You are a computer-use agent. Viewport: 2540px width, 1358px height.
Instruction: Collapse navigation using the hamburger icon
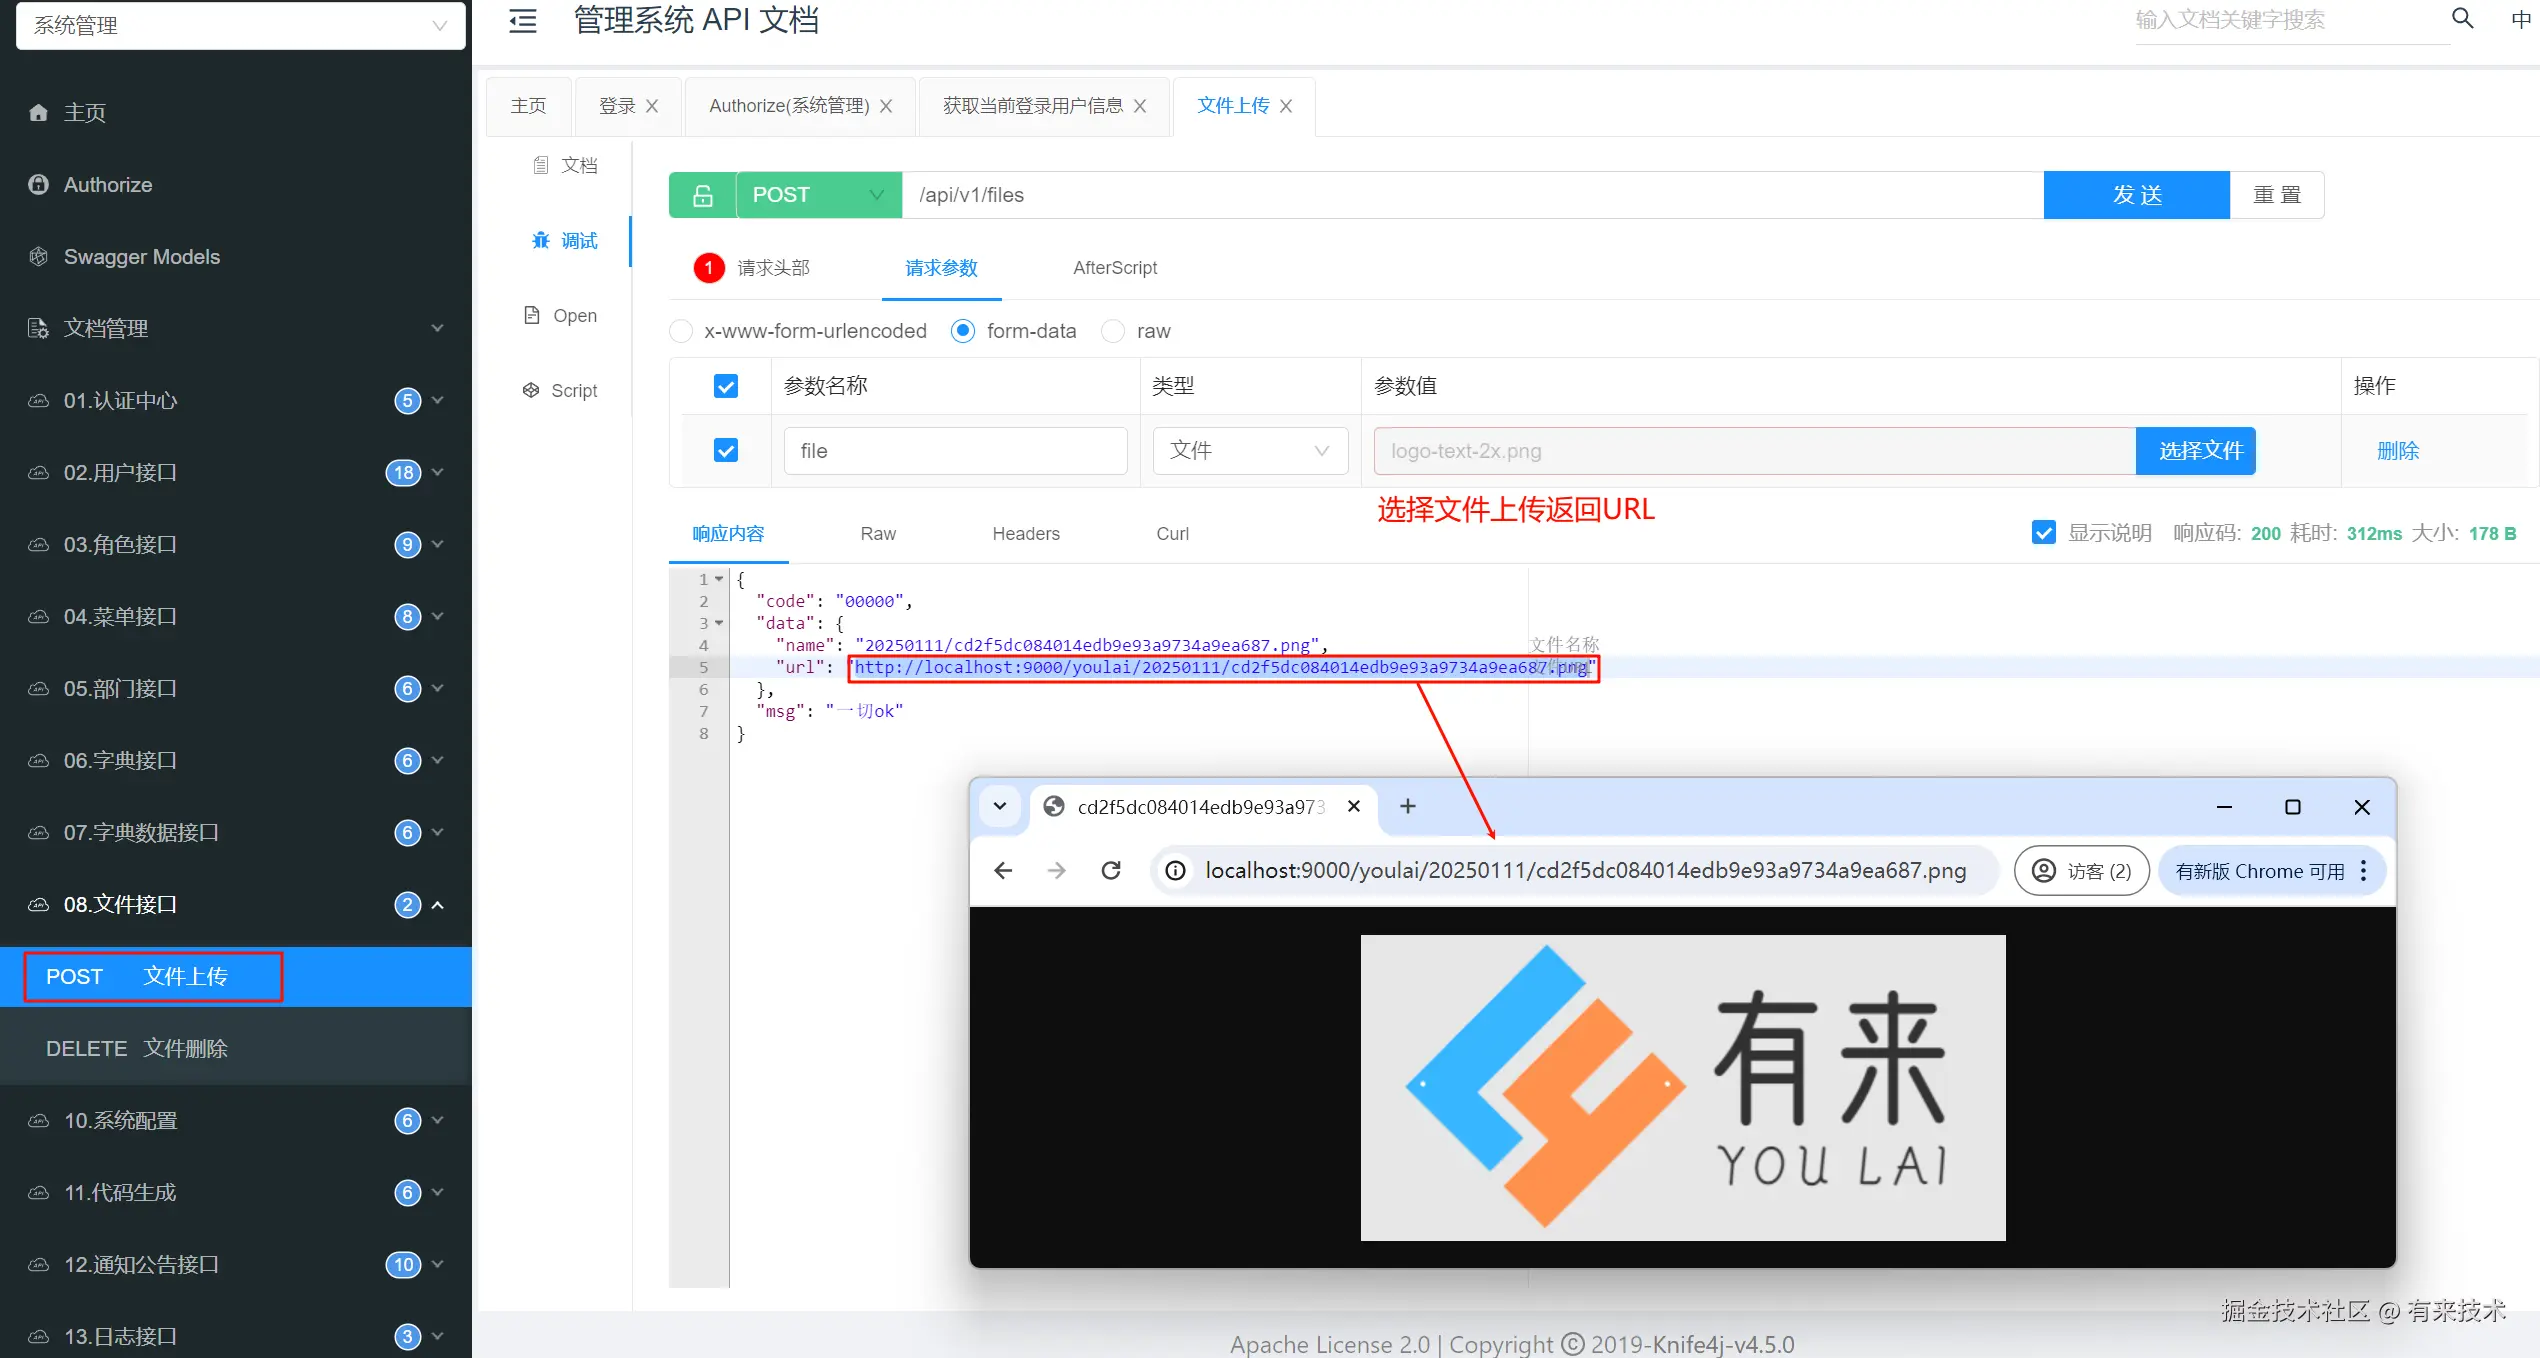tap(522, 21)
